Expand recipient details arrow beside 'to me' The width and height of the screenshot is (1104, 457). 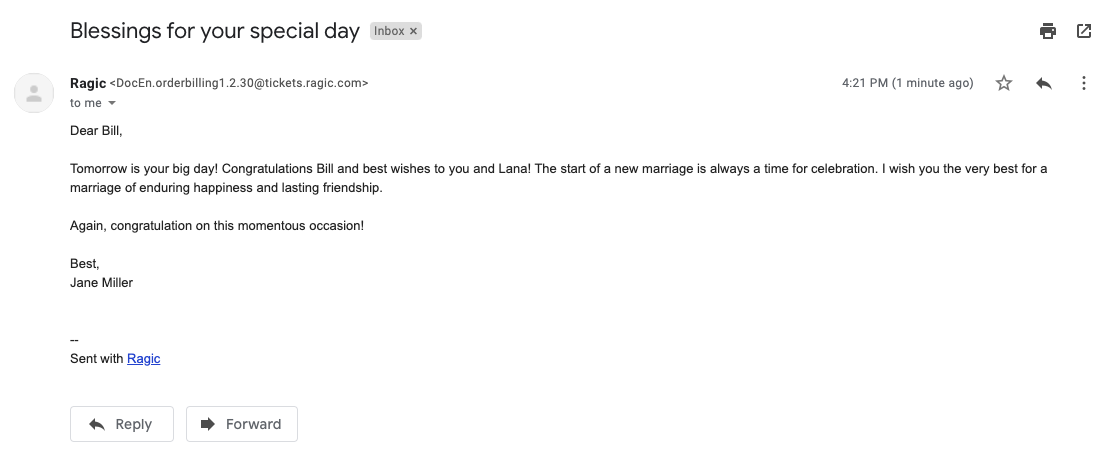(111, 104)
